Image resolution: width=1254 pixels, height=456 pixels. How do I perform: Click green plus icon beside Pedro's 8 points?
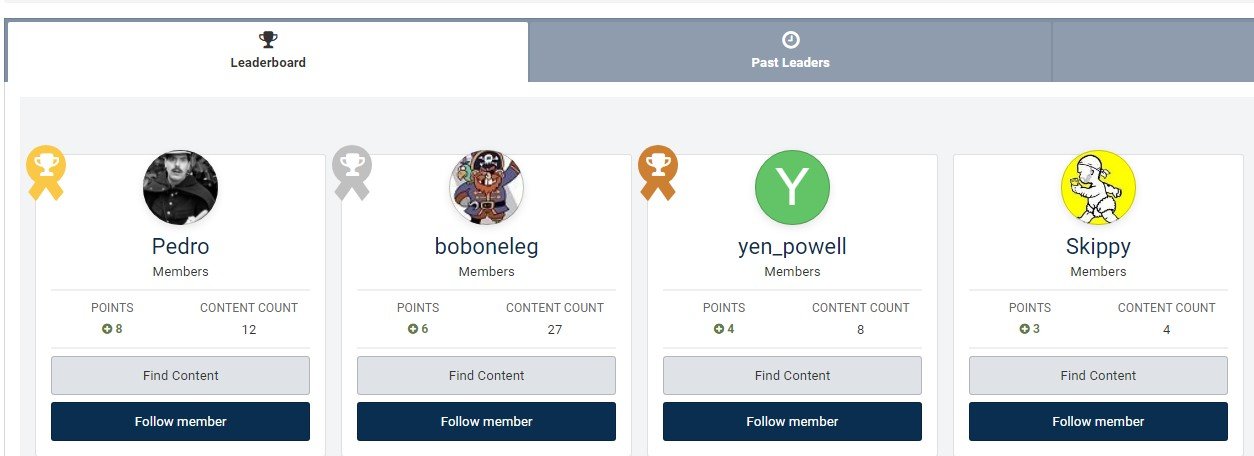pos(107,329)
